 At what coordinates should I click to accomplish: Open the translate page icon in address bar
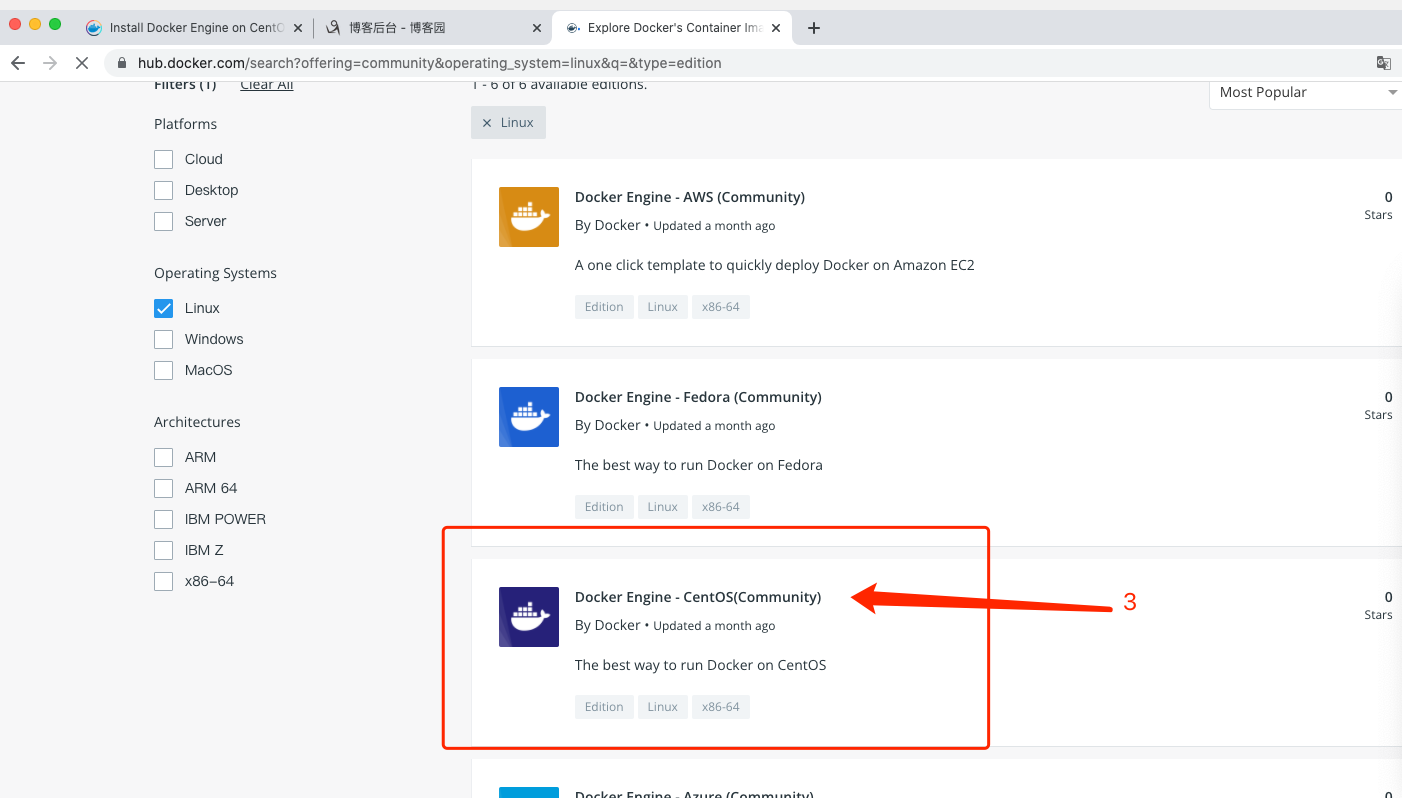1384,63
